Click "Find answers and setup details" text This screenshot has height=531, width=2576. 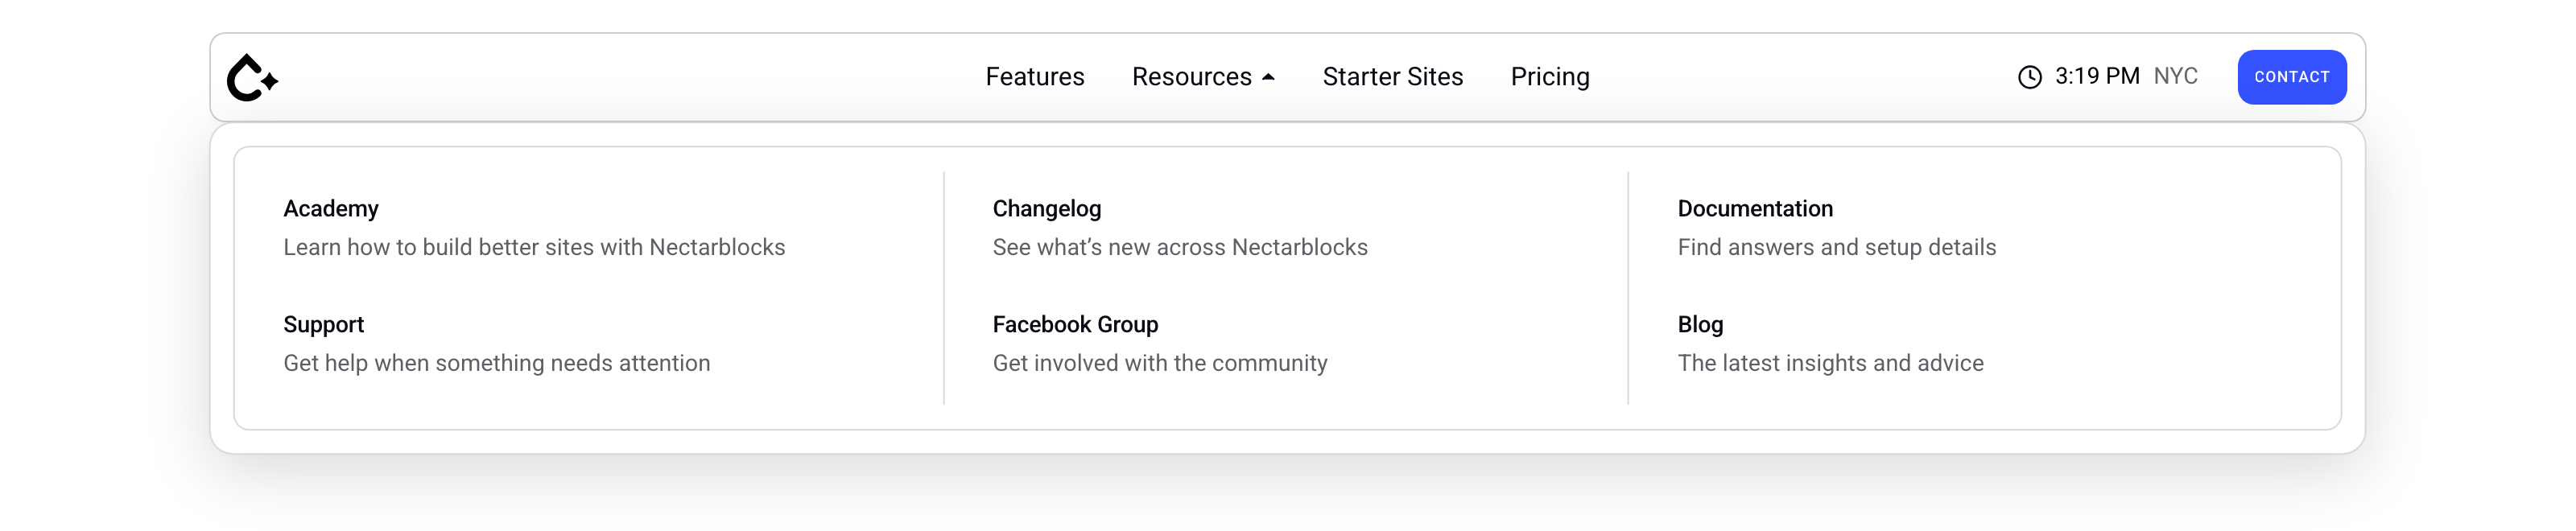[1836, 247]
